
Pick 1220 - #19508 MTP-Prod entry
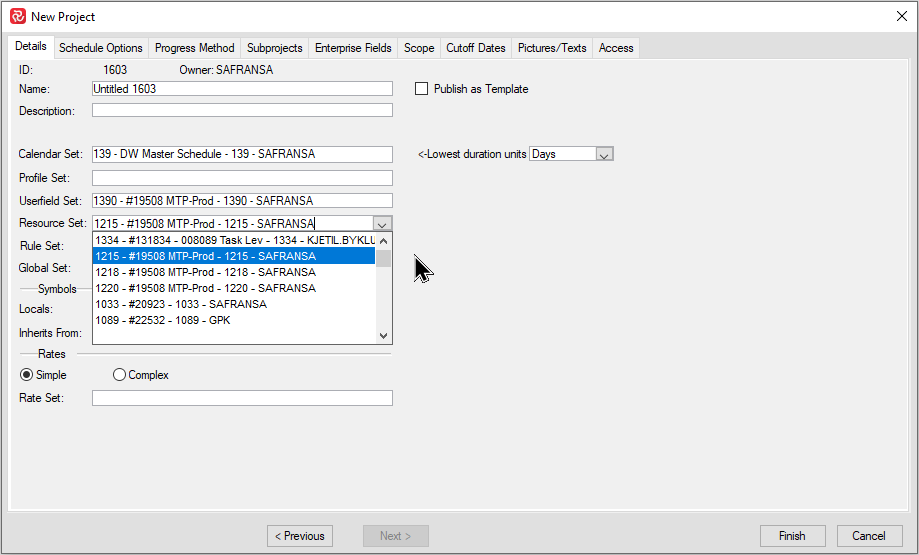234,288
